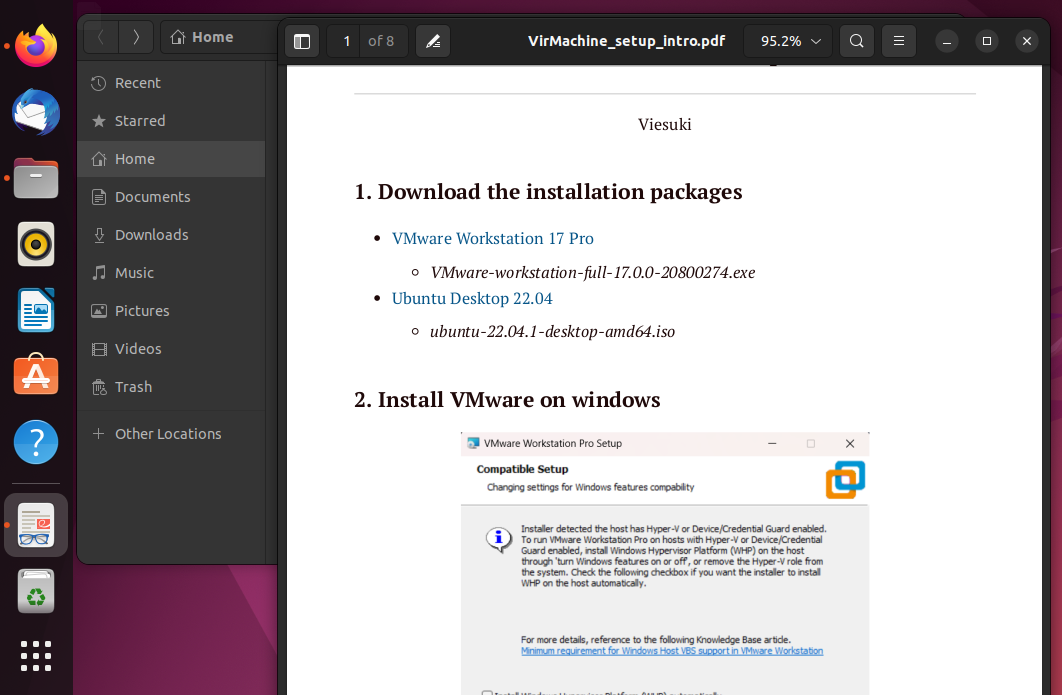The height and width of the screenshot is (695, 1062).
Task: Open LibreOffice Writer from the dock
Action: [x=36, y=310]
